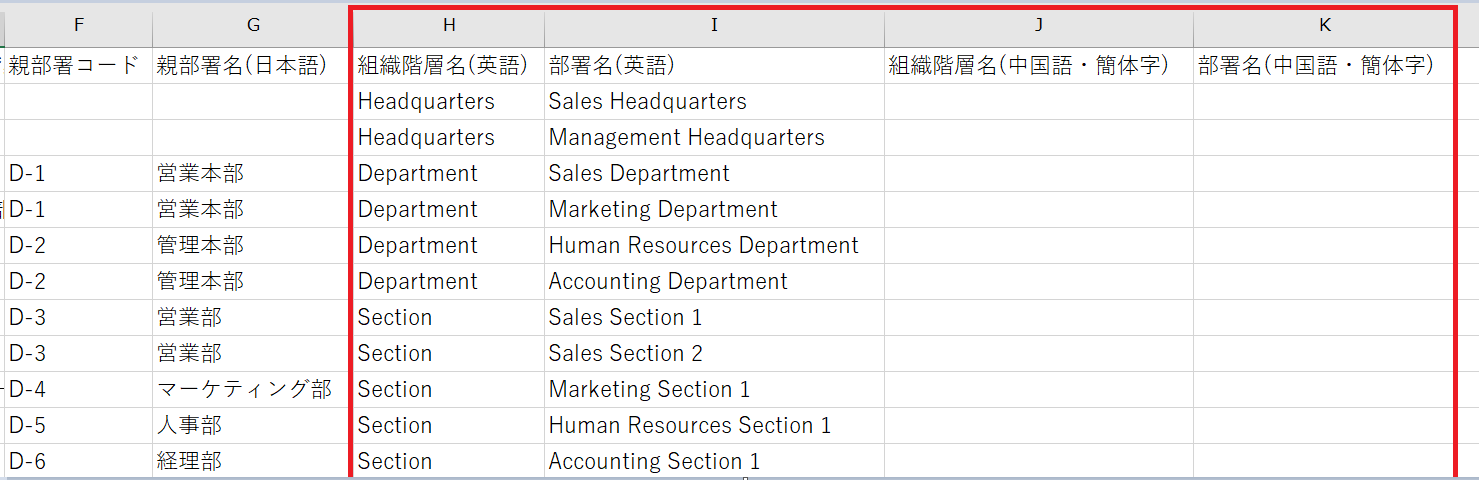This screenshot has width=1479, height=480.
Task: Select column I header
Action: click(714, 25)
